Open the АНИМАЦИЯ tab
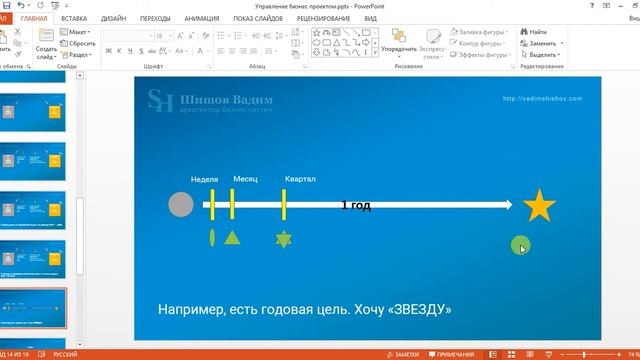640x360 pixels. (202, 18)
